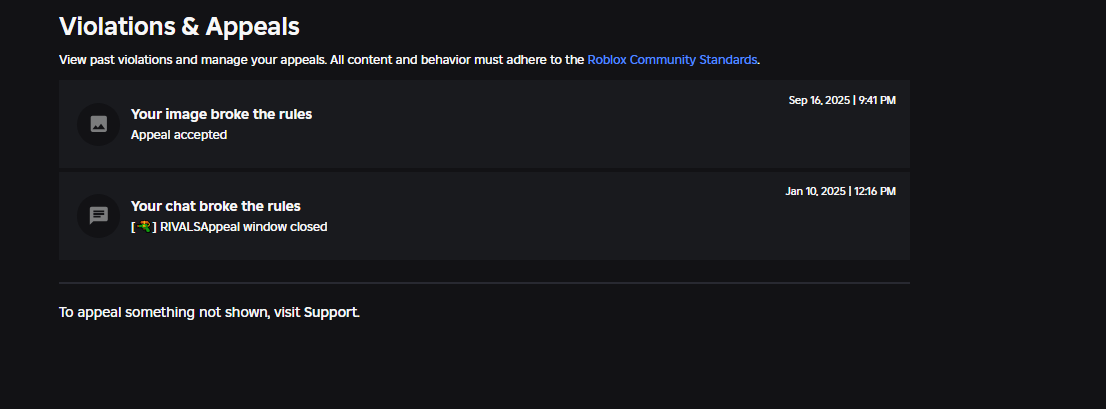
Task: Click the image icon on the first violation
Action: click(x=98, y=124)
